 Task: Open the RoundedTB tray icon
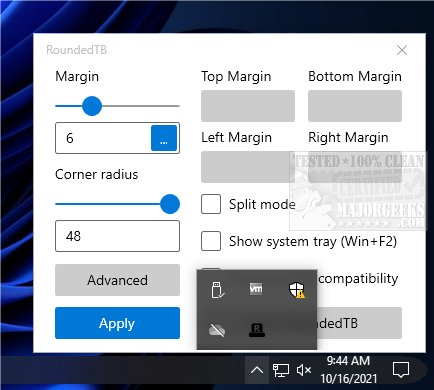[x=257, y=330]
